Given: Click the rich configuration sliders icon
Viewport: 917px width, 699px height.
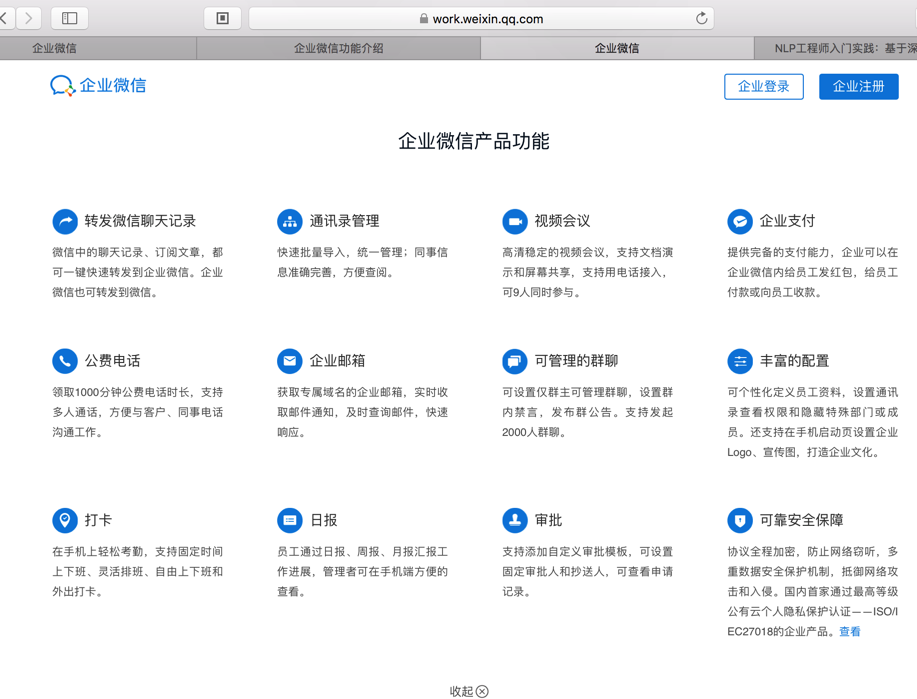Looking at the screenshot, I should pos(740,361).
